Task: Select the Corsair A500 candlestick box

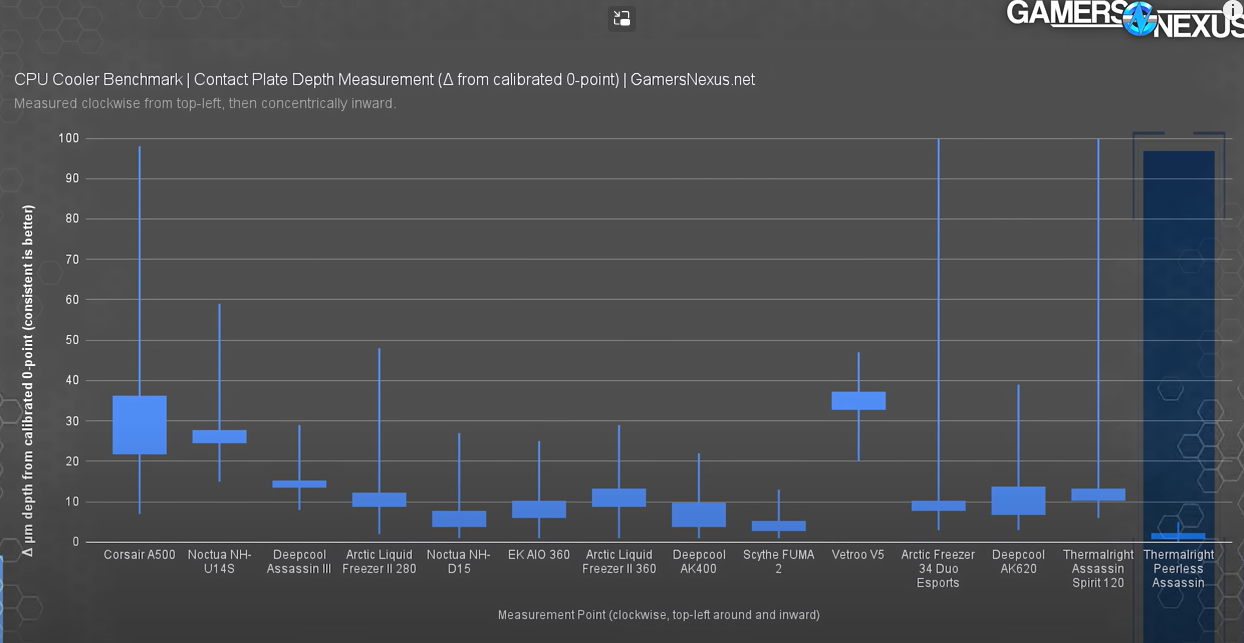Action: (x=139, y=425)
